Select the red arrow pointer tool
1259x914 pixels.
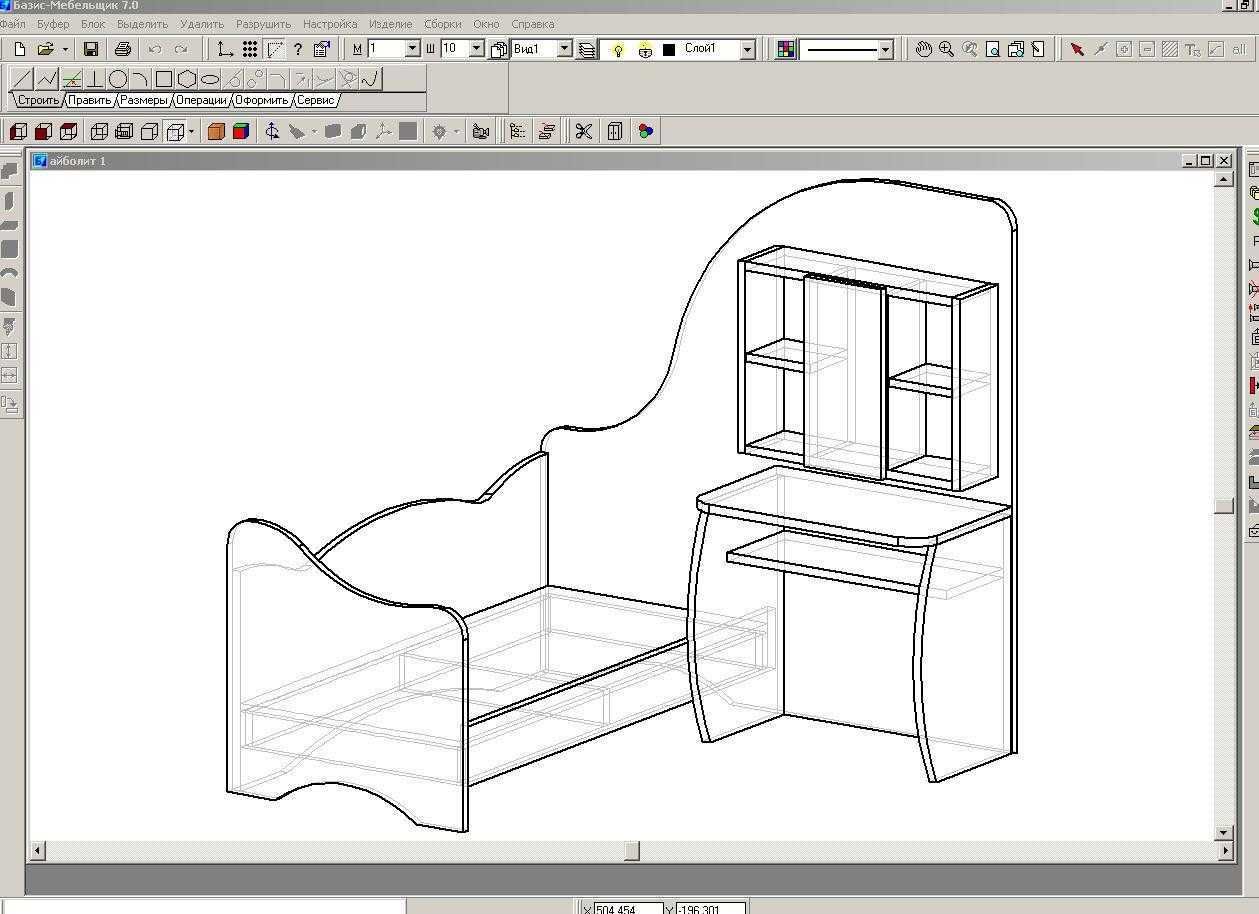tap(1077, 49)
